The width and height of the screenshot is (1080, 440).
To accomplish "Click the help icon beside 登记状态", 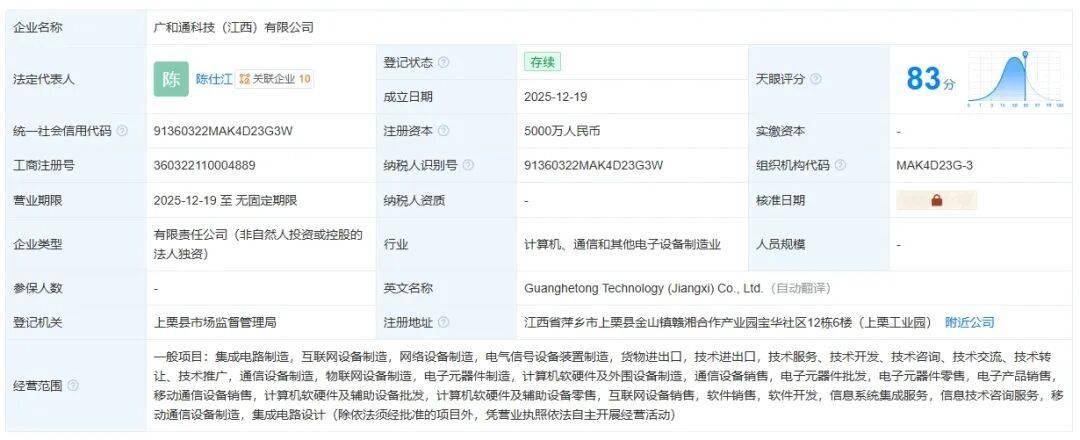I will pos(443,63).
